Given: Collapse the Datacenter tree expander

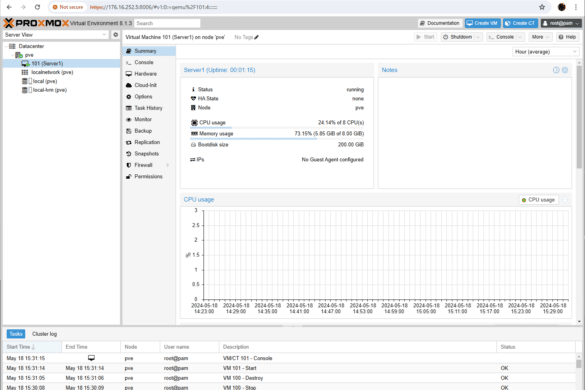Looking at the screenshot, I should [6, 46].
